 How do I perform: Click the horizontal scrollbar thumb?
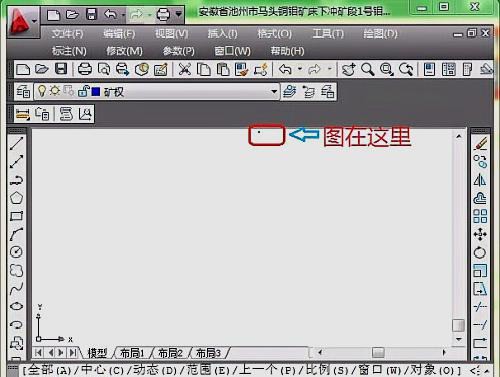click(x=378, y=352)
